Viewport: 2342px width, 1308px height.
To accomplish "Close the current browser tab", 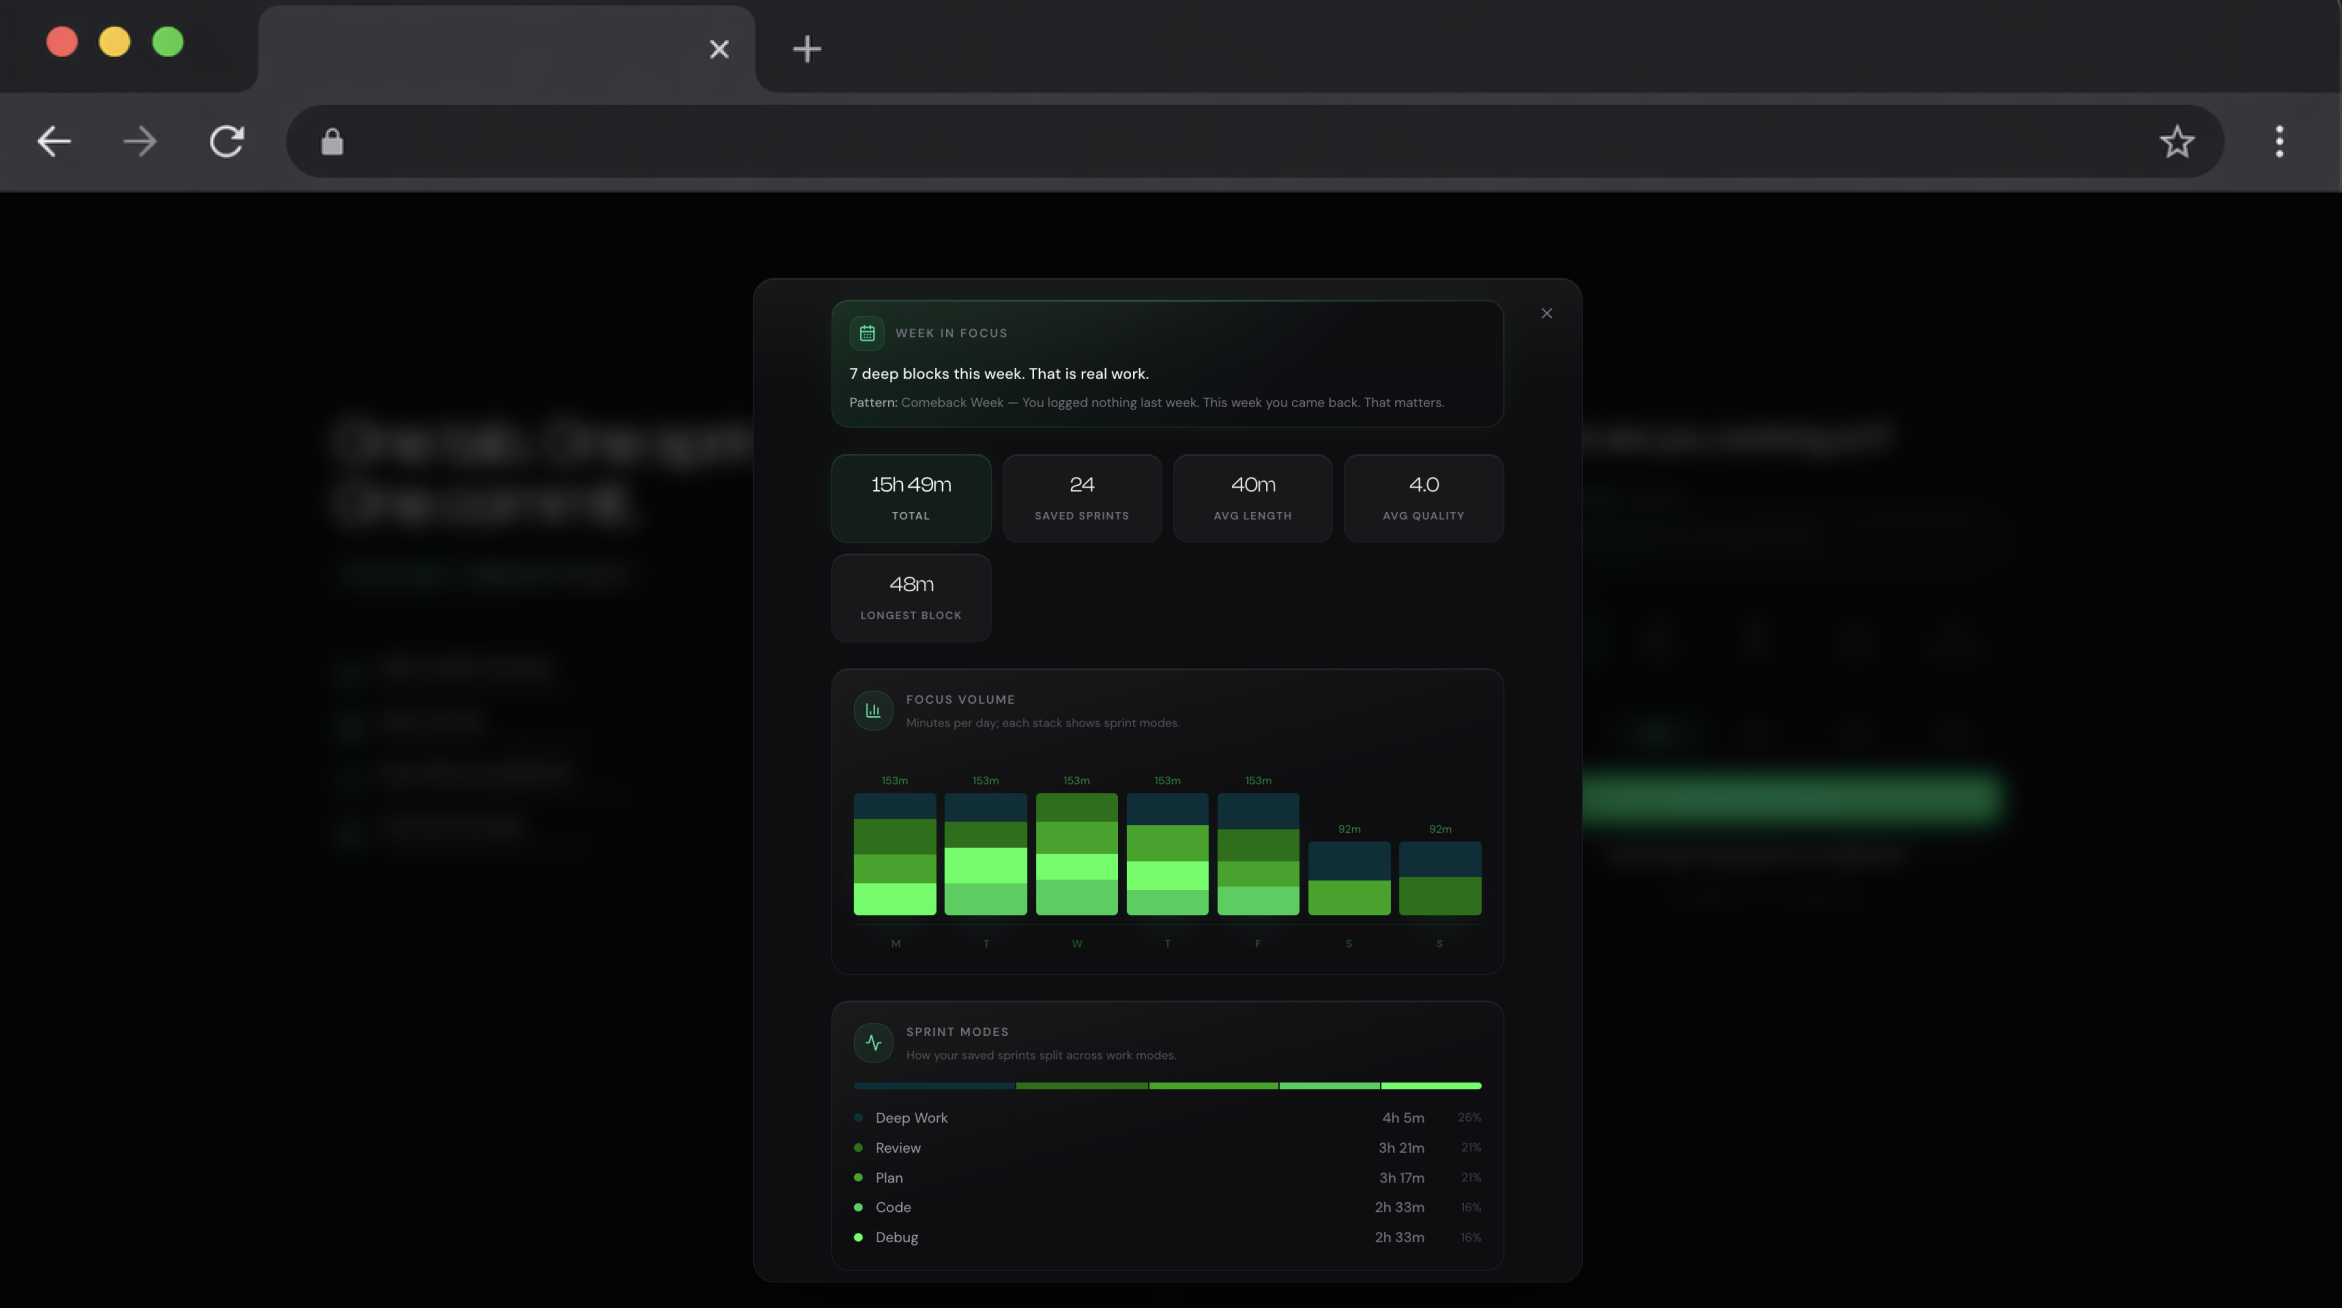I will (x=718, y=49).
